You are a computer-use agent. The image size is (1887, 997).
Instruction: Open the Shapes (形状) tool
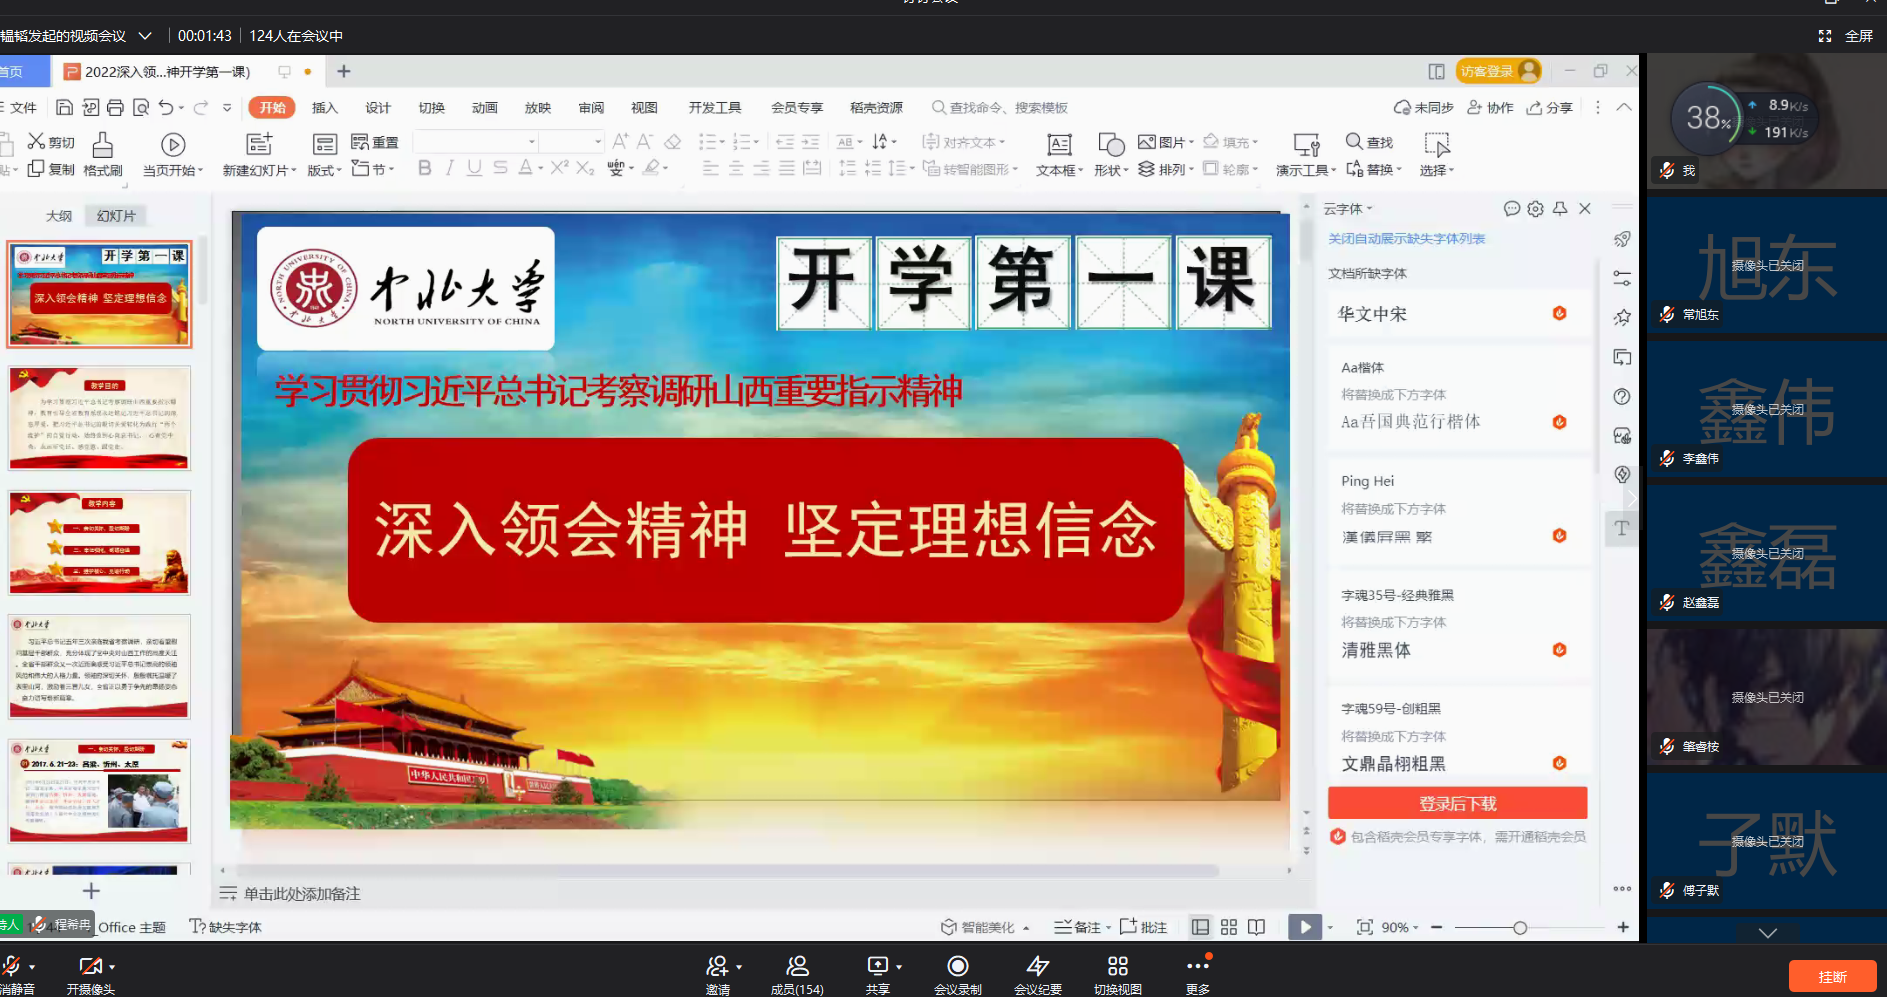[1110, 146]
